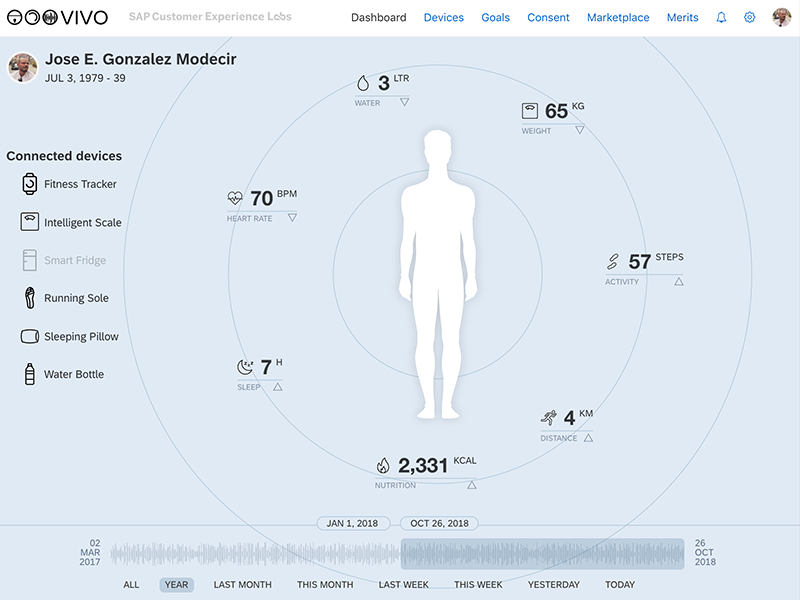Select the Intelligent Scale icon
This screenshot has width=800, height=600.
click(x=30, y=222)
